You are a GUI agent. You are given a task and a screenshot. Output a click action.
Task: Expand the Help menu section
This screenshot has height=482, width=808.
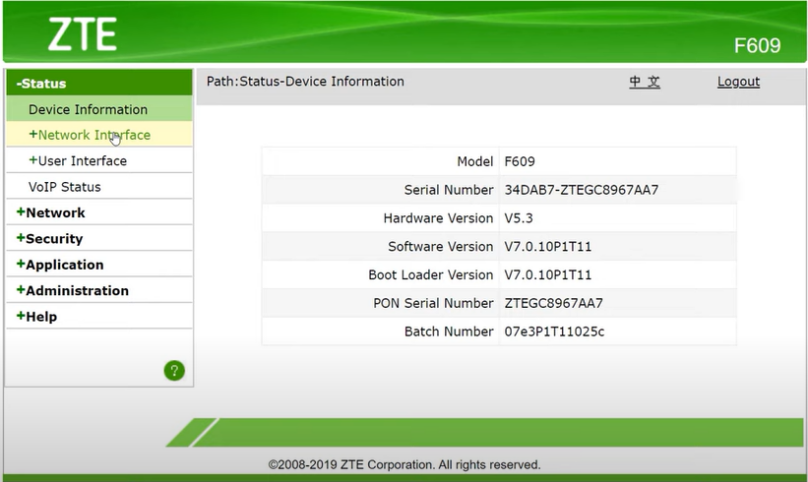[x=99, y=316]
